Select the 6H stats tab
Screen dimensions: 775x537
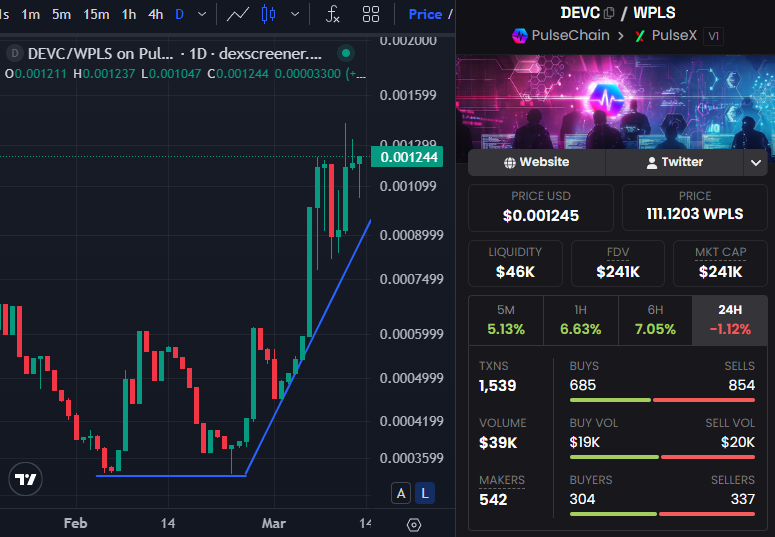(x=655, y=320)
